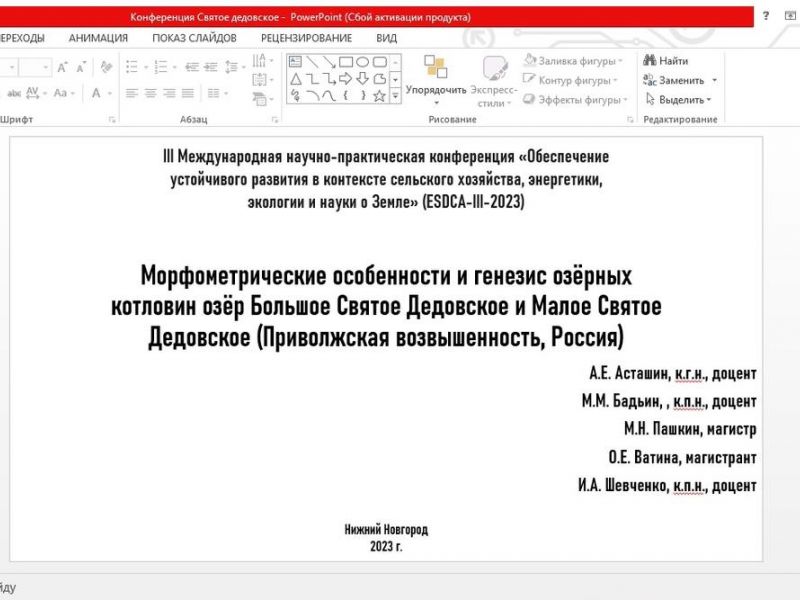Toggle left text alignment
This screenshot has height=600, width=800.
pos(131,93)
